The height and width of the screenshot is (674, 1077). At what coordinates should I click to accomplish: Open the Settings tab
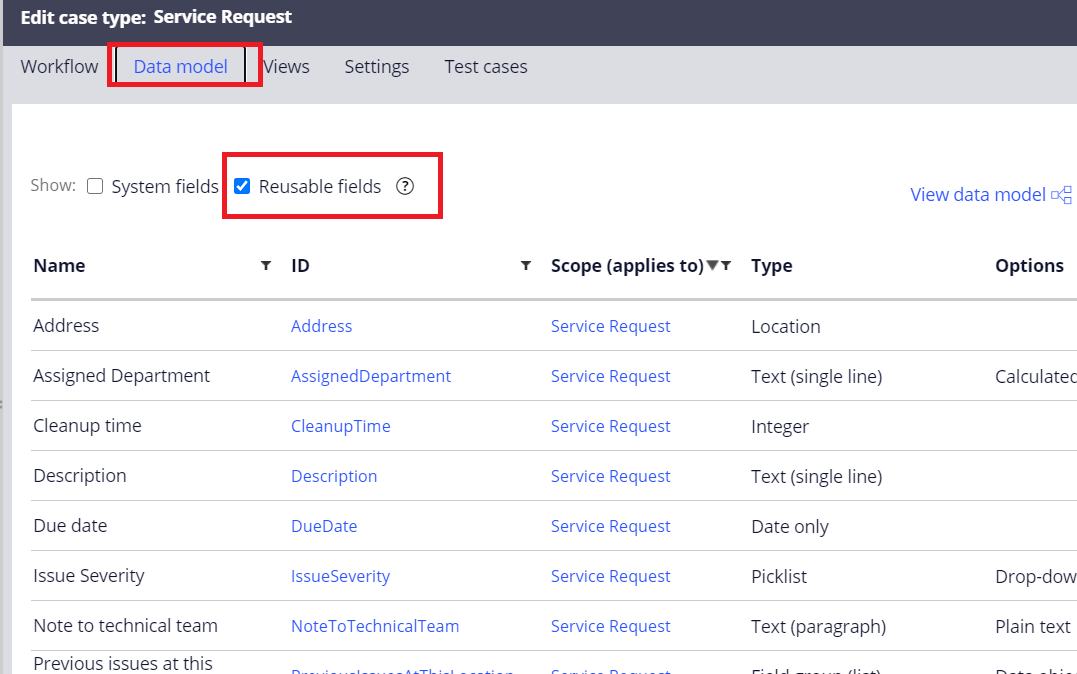[x=376, y=66]
